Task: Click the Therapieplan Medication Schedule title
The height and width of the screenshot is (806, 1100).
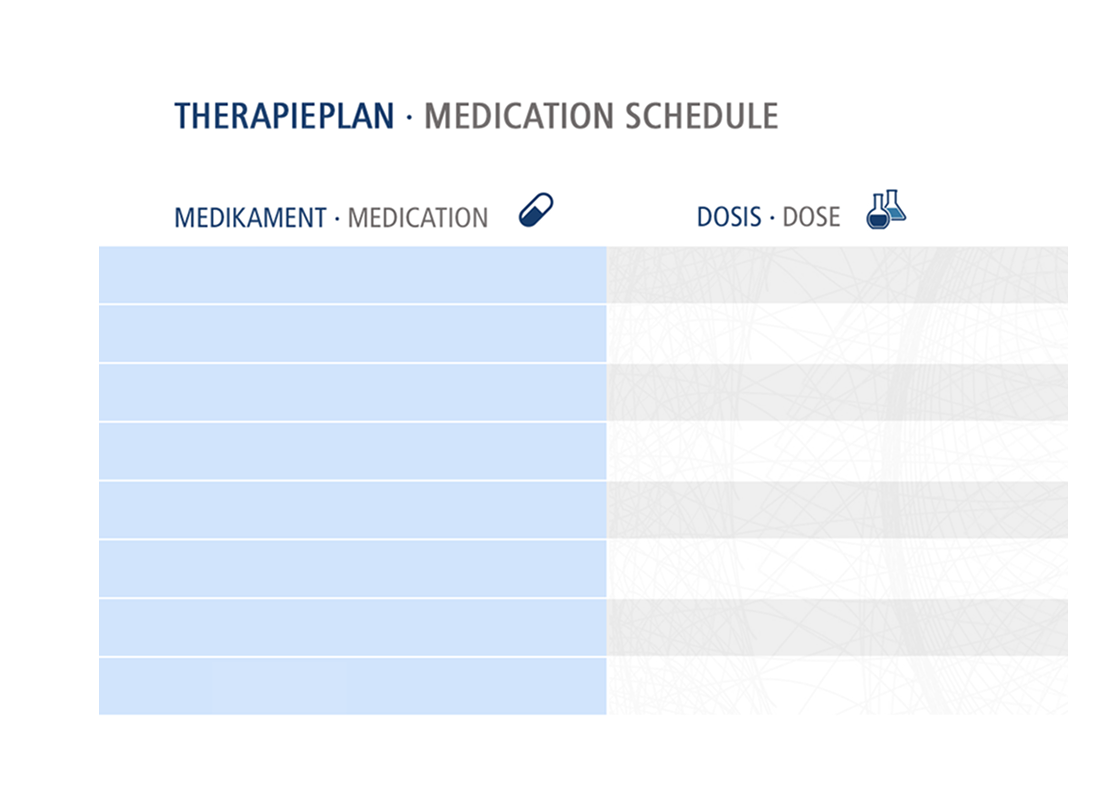Action: (476, 116)
